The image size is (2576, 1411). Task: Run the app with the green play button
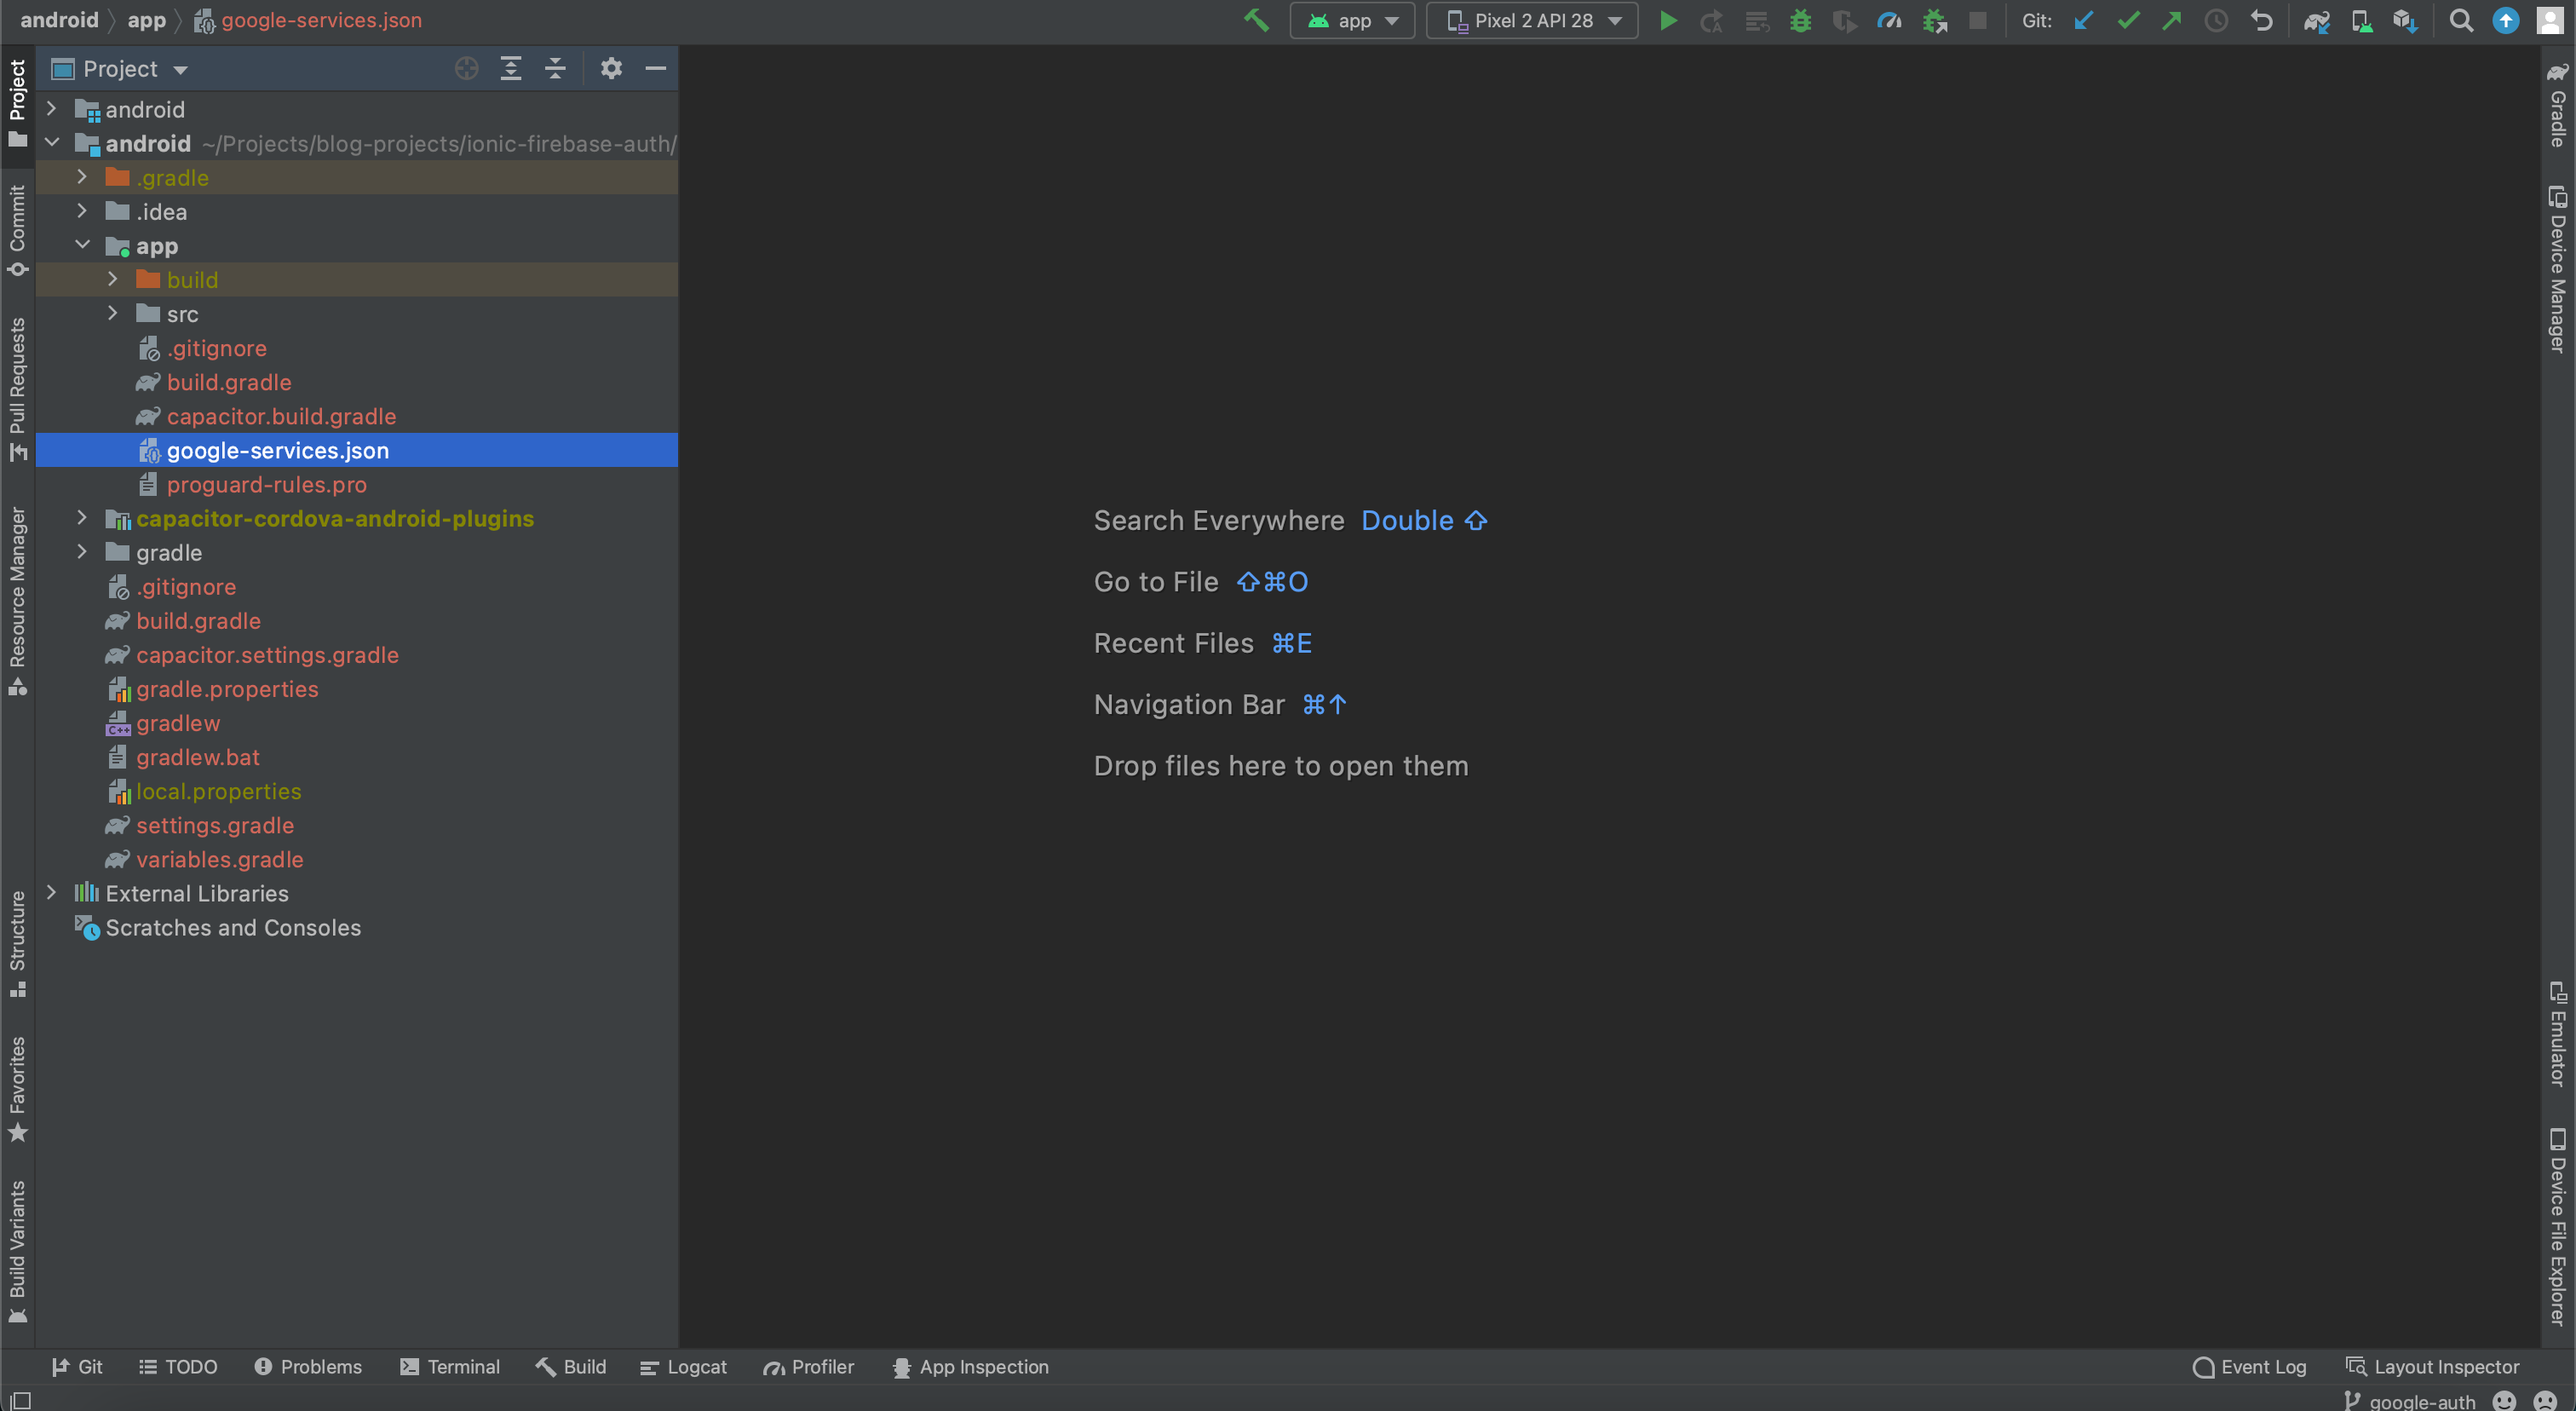pyautogui.click(x=1667, y=20)
